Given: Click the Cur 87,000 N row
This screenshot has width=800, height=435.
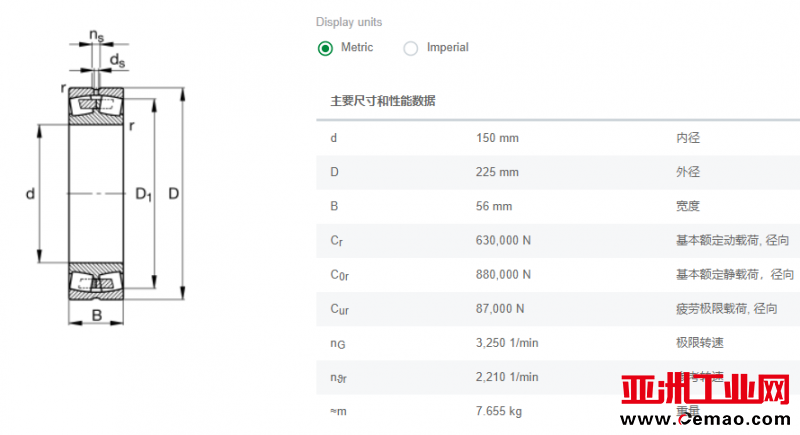Looking at the screenshot, I should (x=558, y=309).
